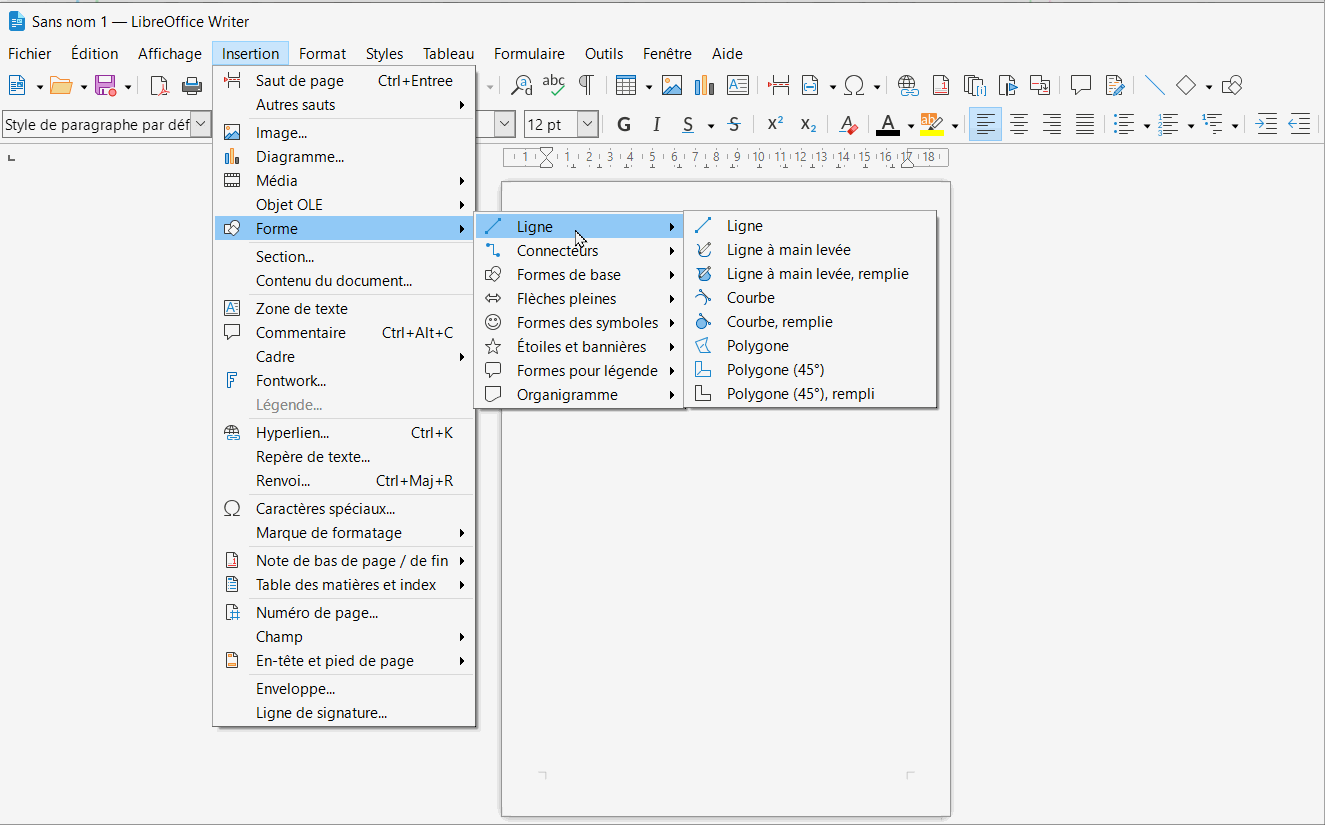Open the Format menu in menu bar
The height and width of the screenshot is (825, 1325).
tap(322, 54)
